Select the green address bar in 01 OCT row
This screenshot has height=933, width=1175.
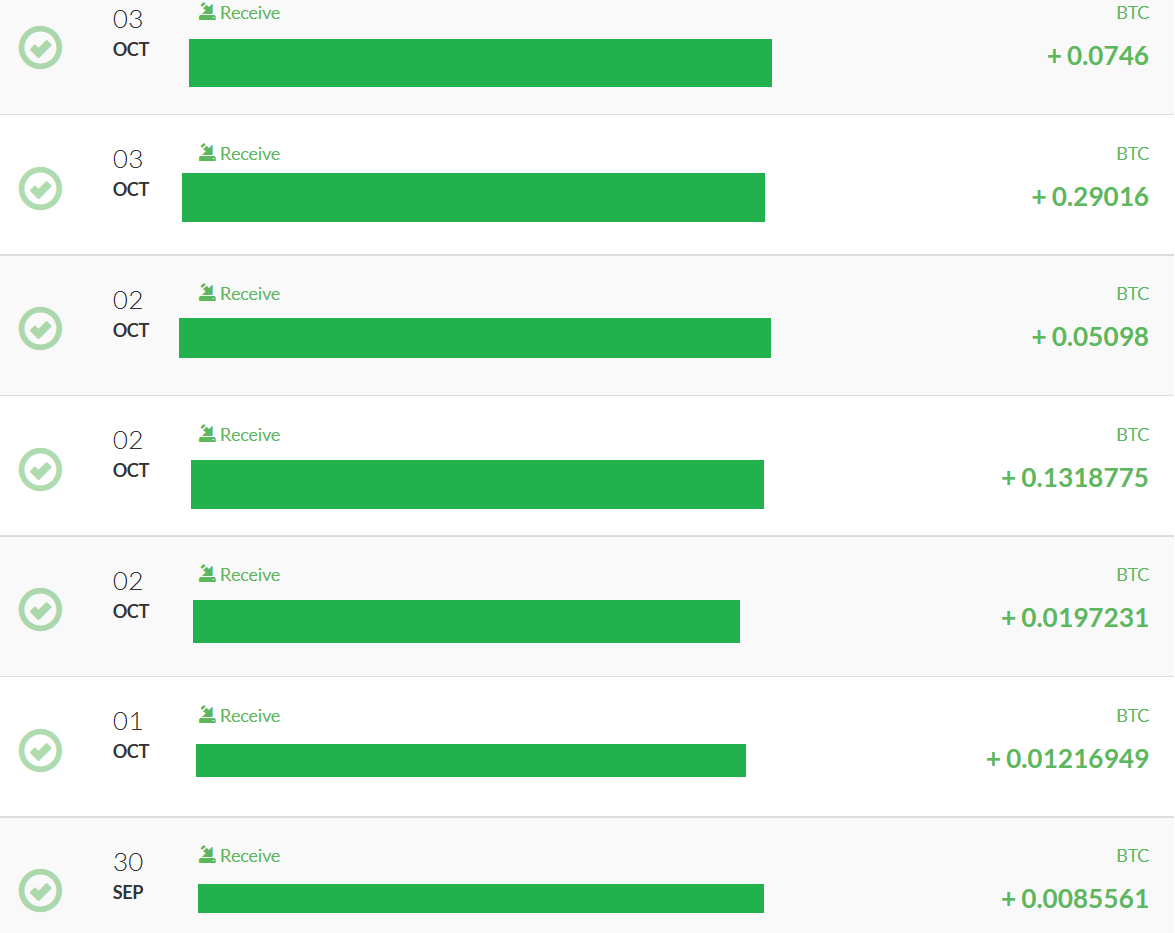pyautogui.click(x=471, y=760)
